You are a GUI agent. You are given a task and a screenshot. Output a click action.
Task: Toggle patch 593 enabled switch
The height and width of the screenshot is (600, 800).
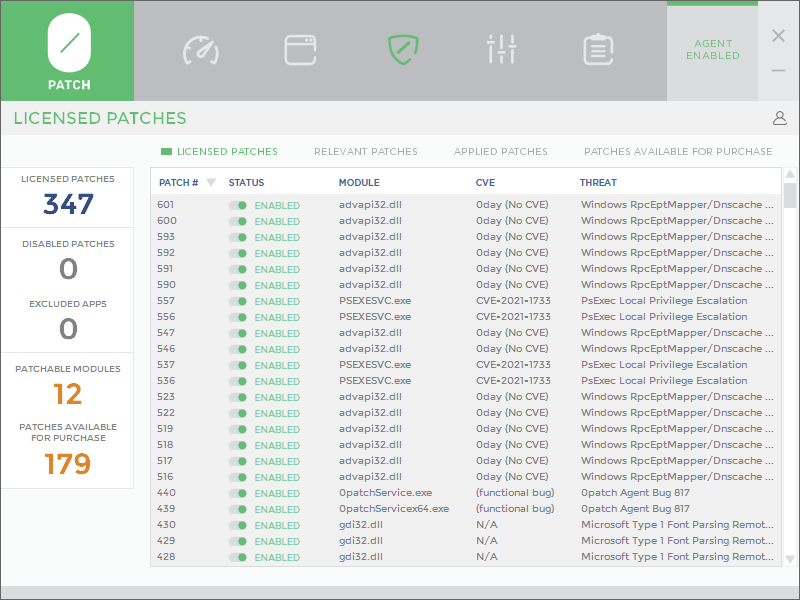(x=238, y=237)
